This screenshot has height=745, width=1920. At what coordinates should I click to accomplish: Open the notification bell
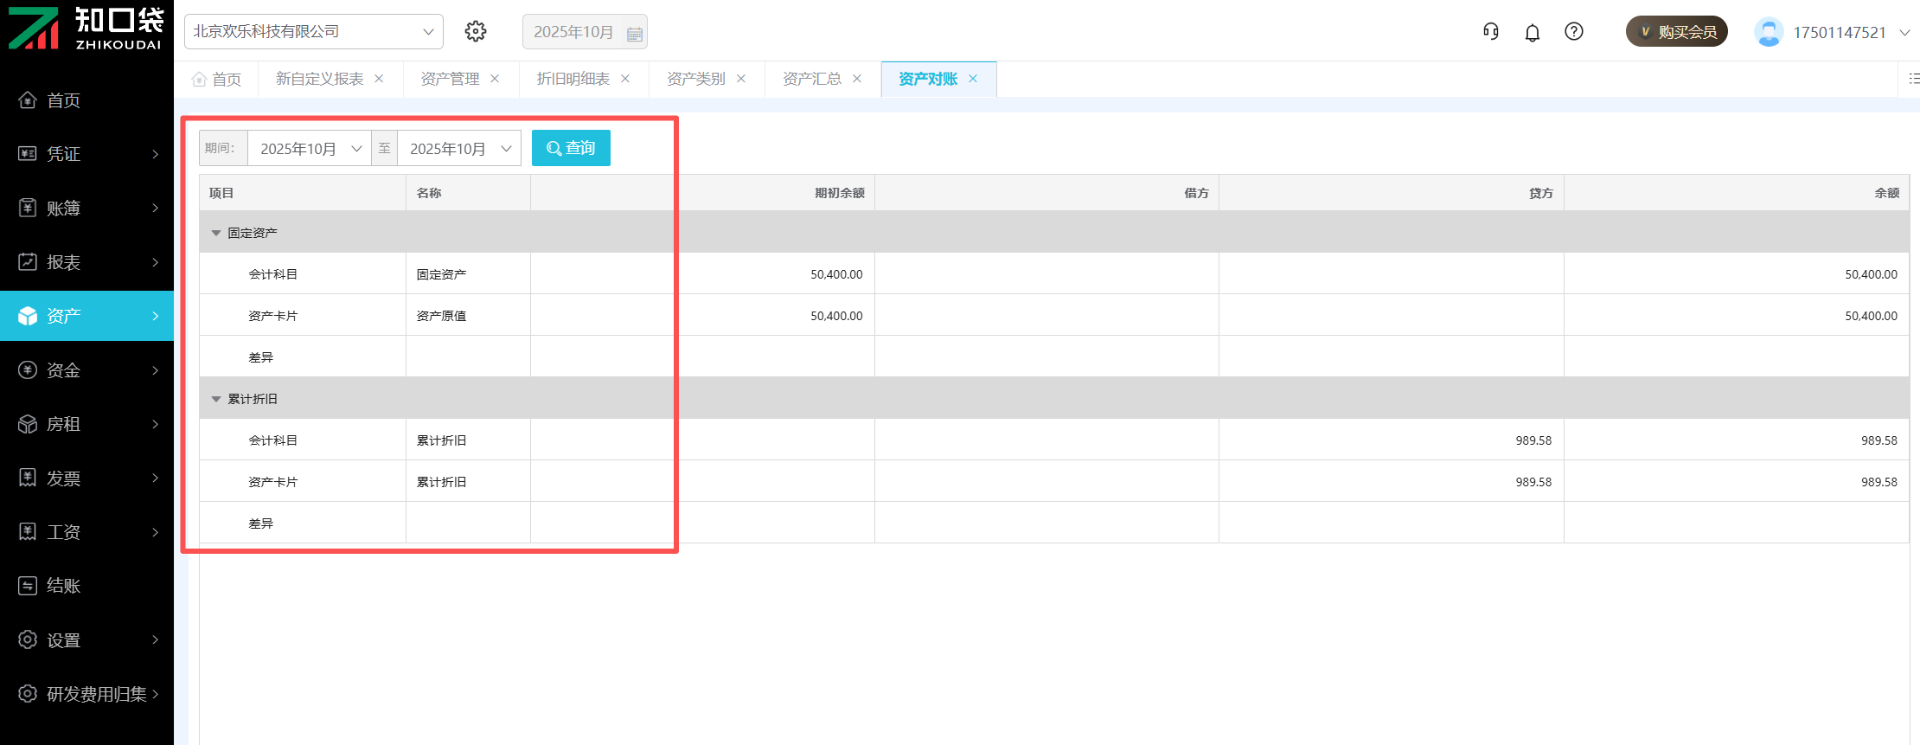1532,32
